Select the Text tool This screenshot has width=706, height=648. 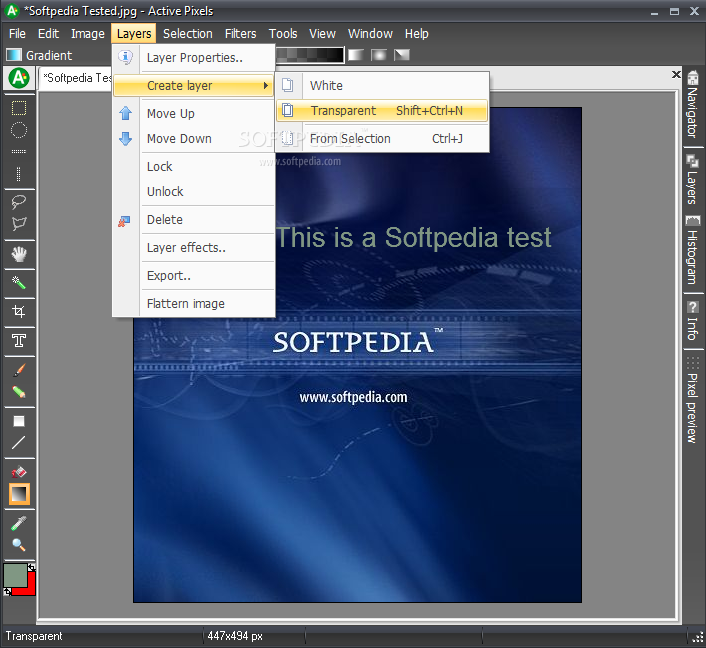coord(19,341)
